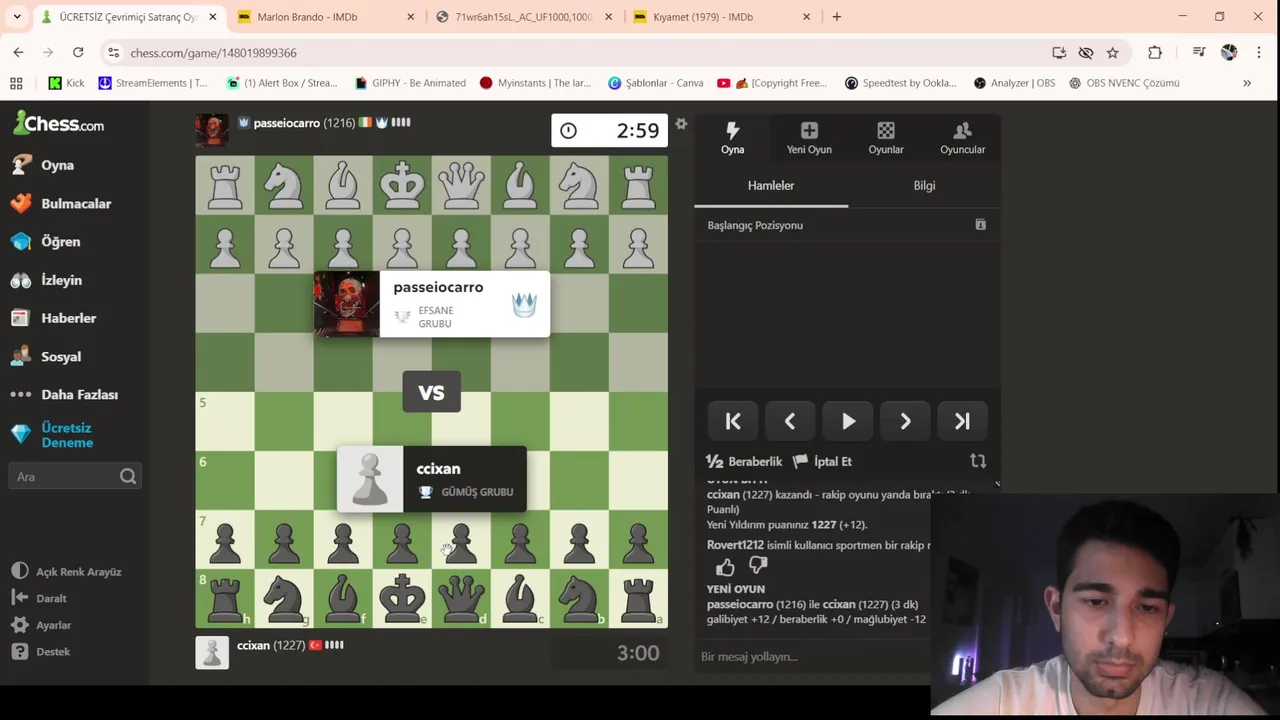This screenshot has width=1280, height=720.
Task: Open Speedtest by Ookla bookmark
Action: [901, 83]
